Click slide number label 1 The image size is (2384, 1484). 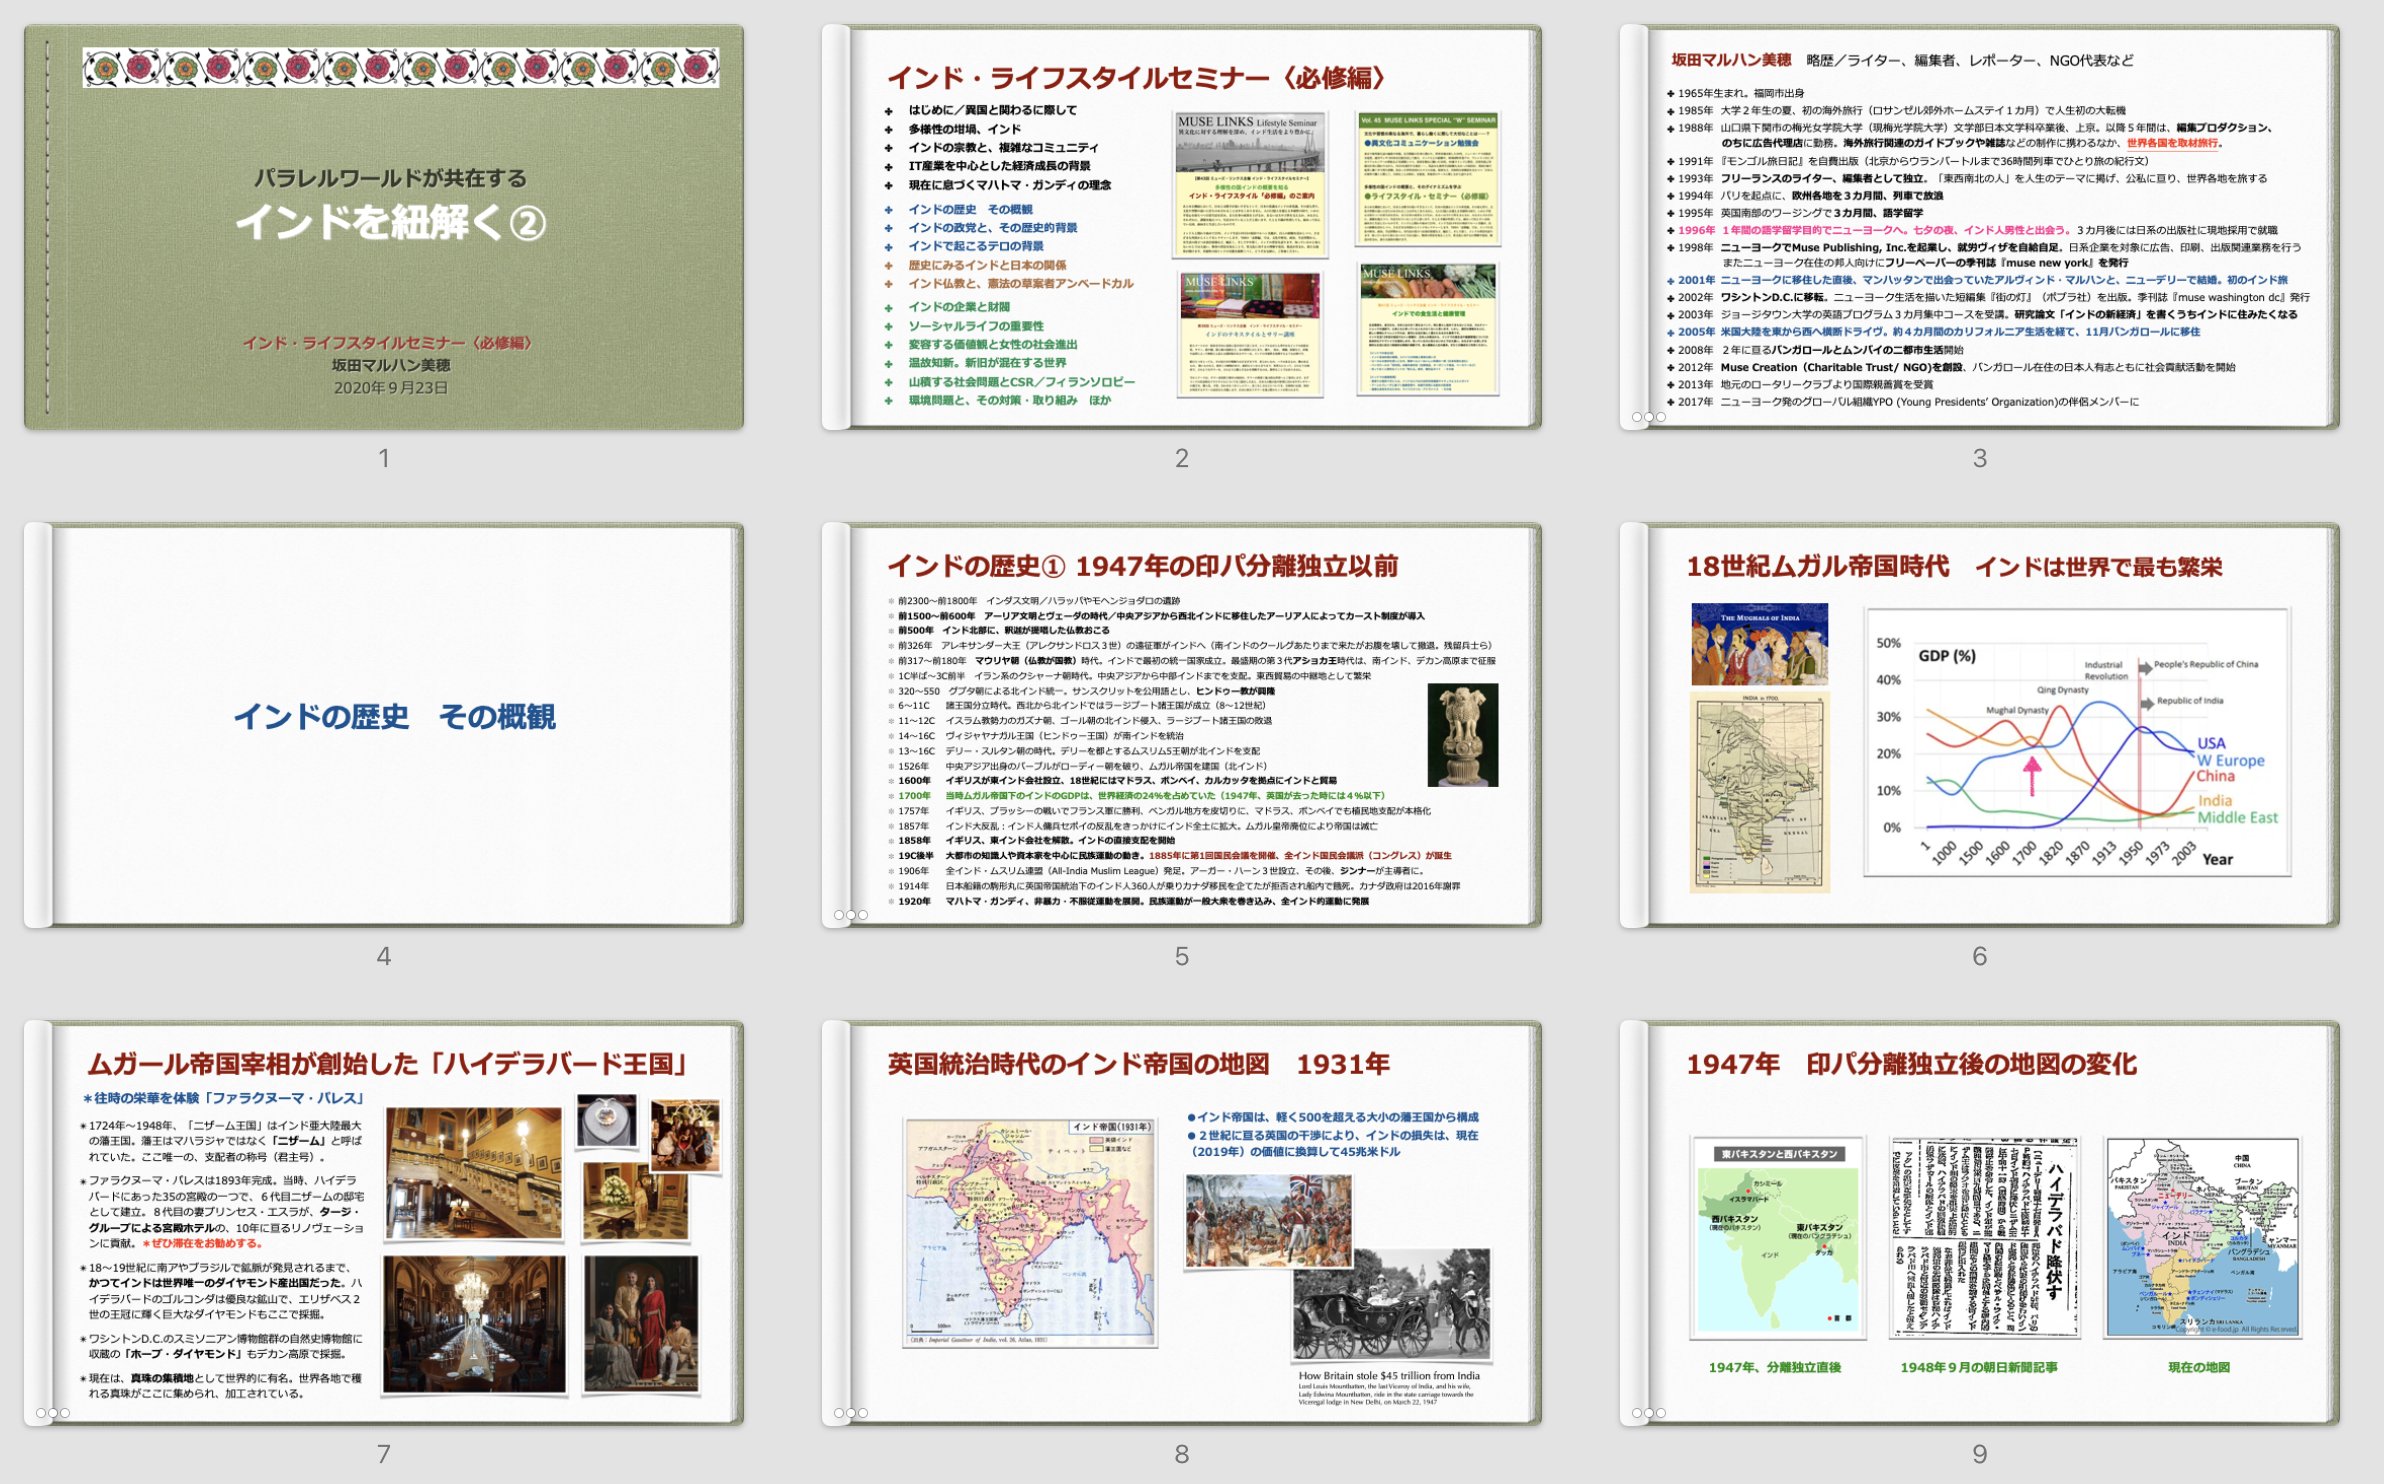point(384,458)
